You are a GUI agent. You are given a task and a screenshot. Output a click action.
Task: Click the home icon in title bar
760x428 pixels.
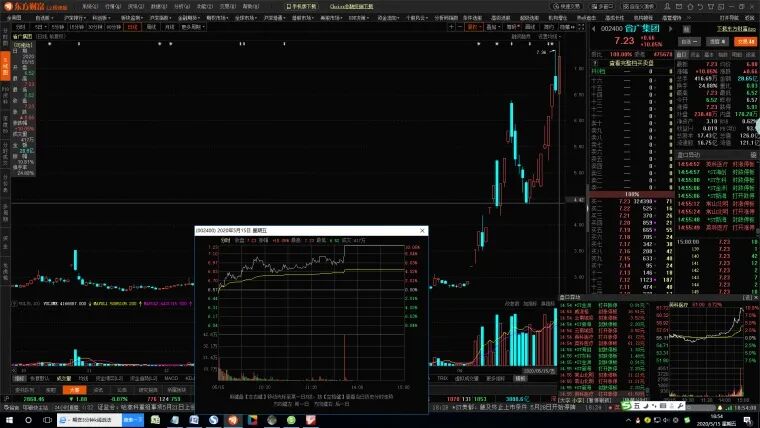point(689,7)
